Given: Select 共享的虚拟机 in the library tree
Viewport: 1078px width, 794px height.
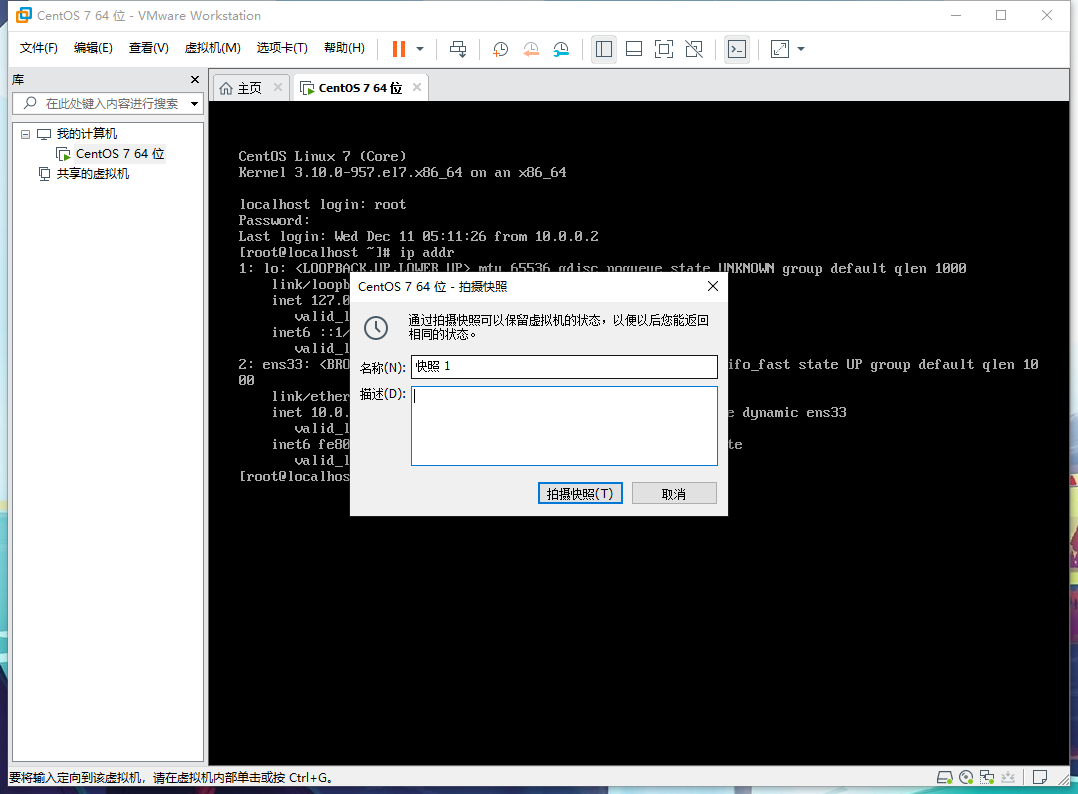Looking at the screenshot, I should (93, 174).
